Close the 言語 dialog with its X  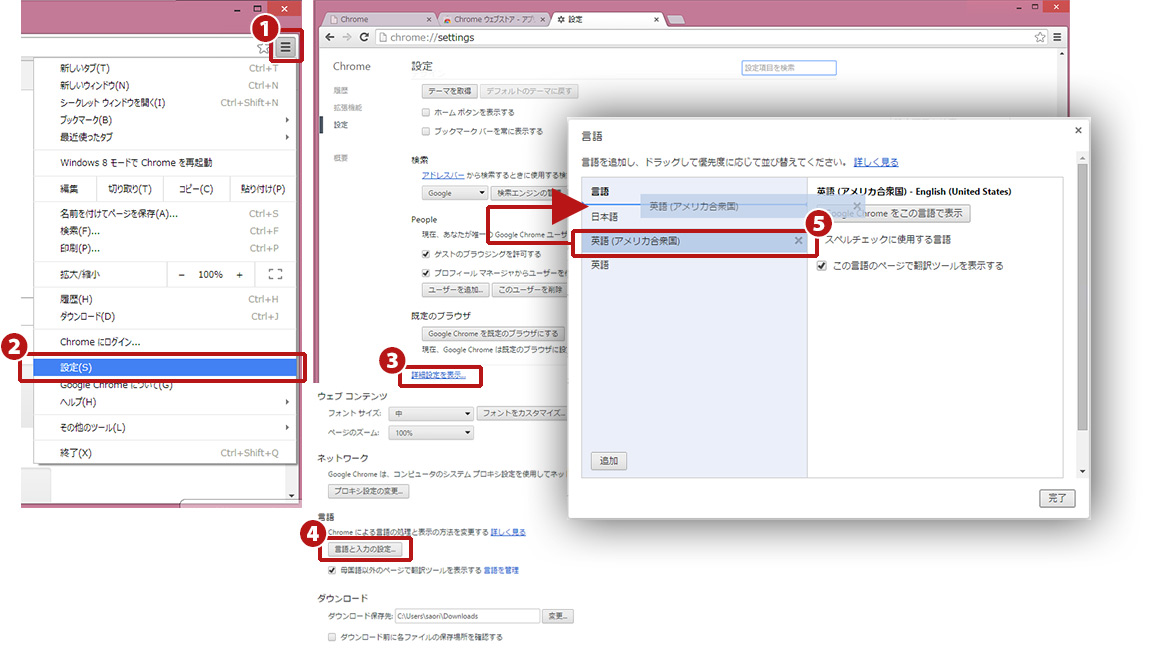pyautogui.click(x=1078, y=130)
